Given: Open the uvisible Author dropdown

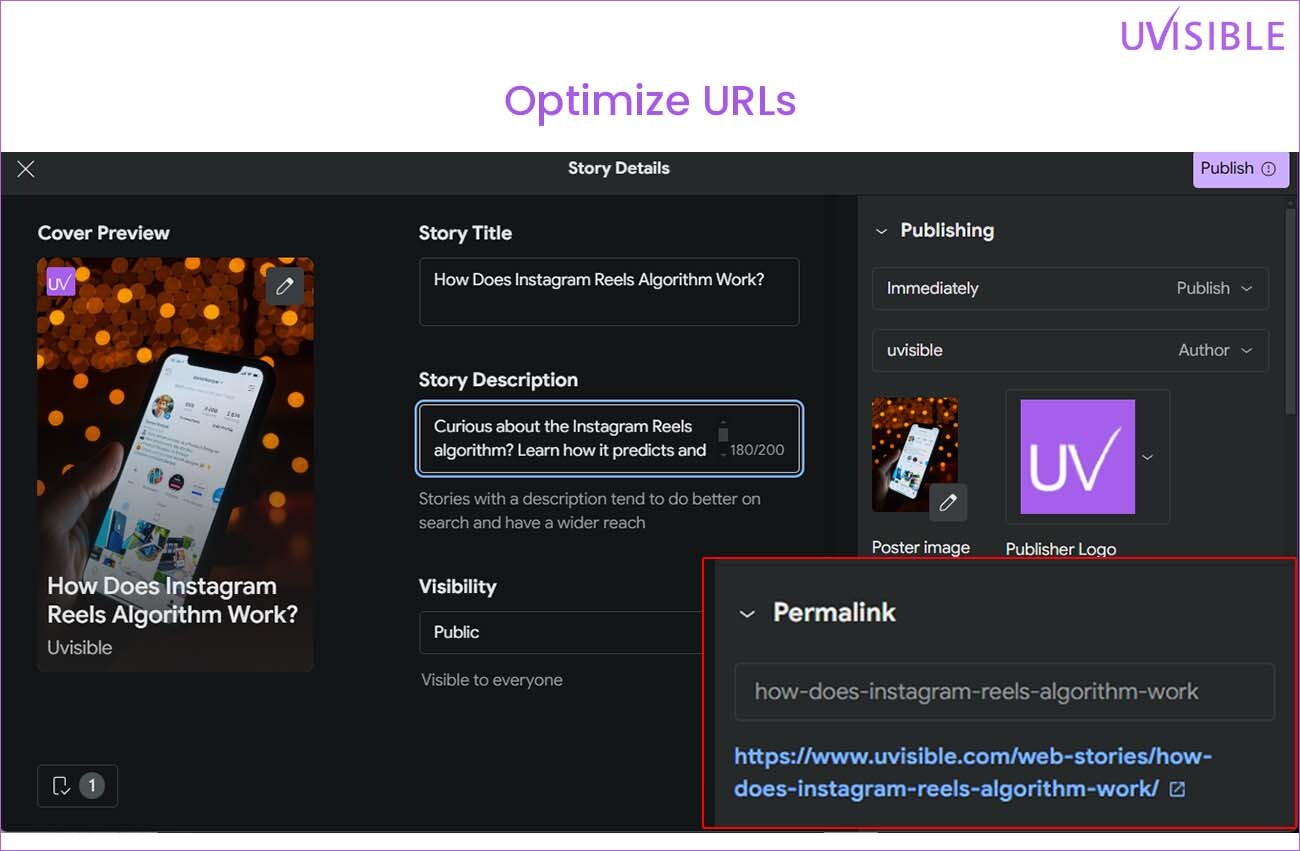Looking at the screenshot, I should pyautogui.click(x=1070, y=350).
